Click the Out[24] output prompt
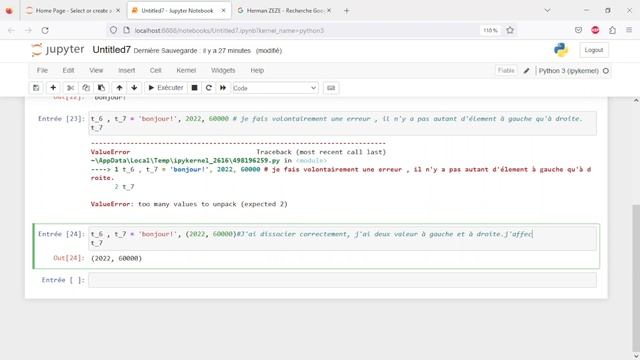640x360 pixels. pos(69,258)
